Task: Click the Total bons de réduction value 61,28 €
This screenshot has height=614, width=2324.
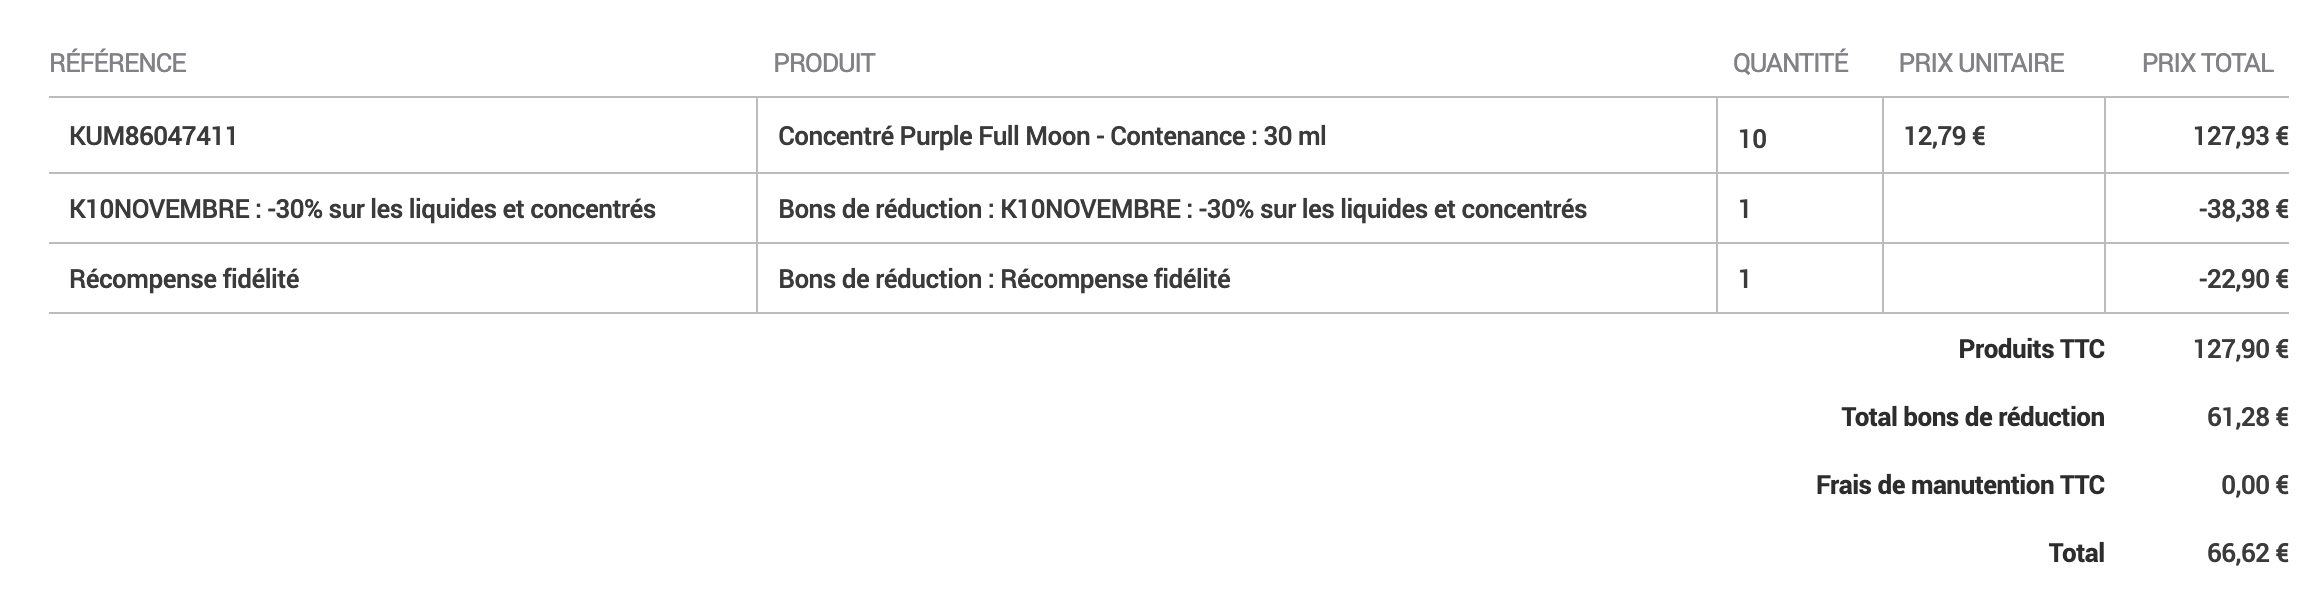Action: pos(2247,417)
